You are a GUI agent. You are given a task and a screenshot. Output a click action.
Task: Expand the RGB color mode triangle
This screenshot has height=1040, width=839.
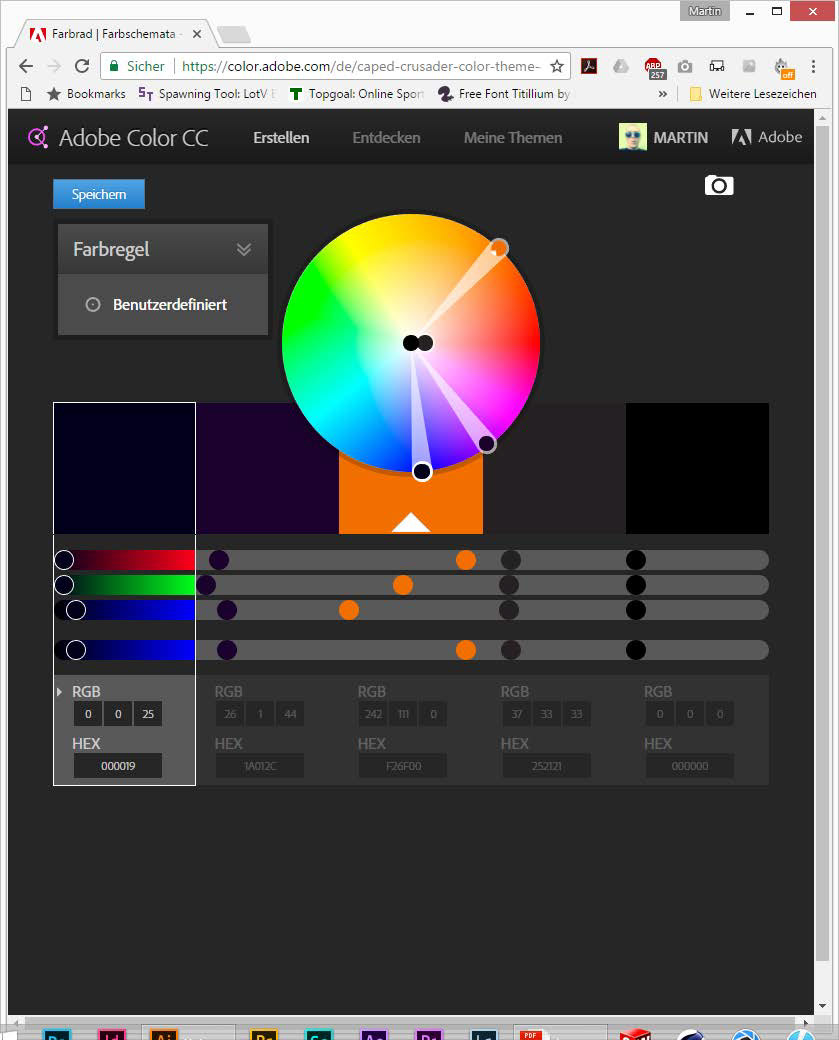59,692
